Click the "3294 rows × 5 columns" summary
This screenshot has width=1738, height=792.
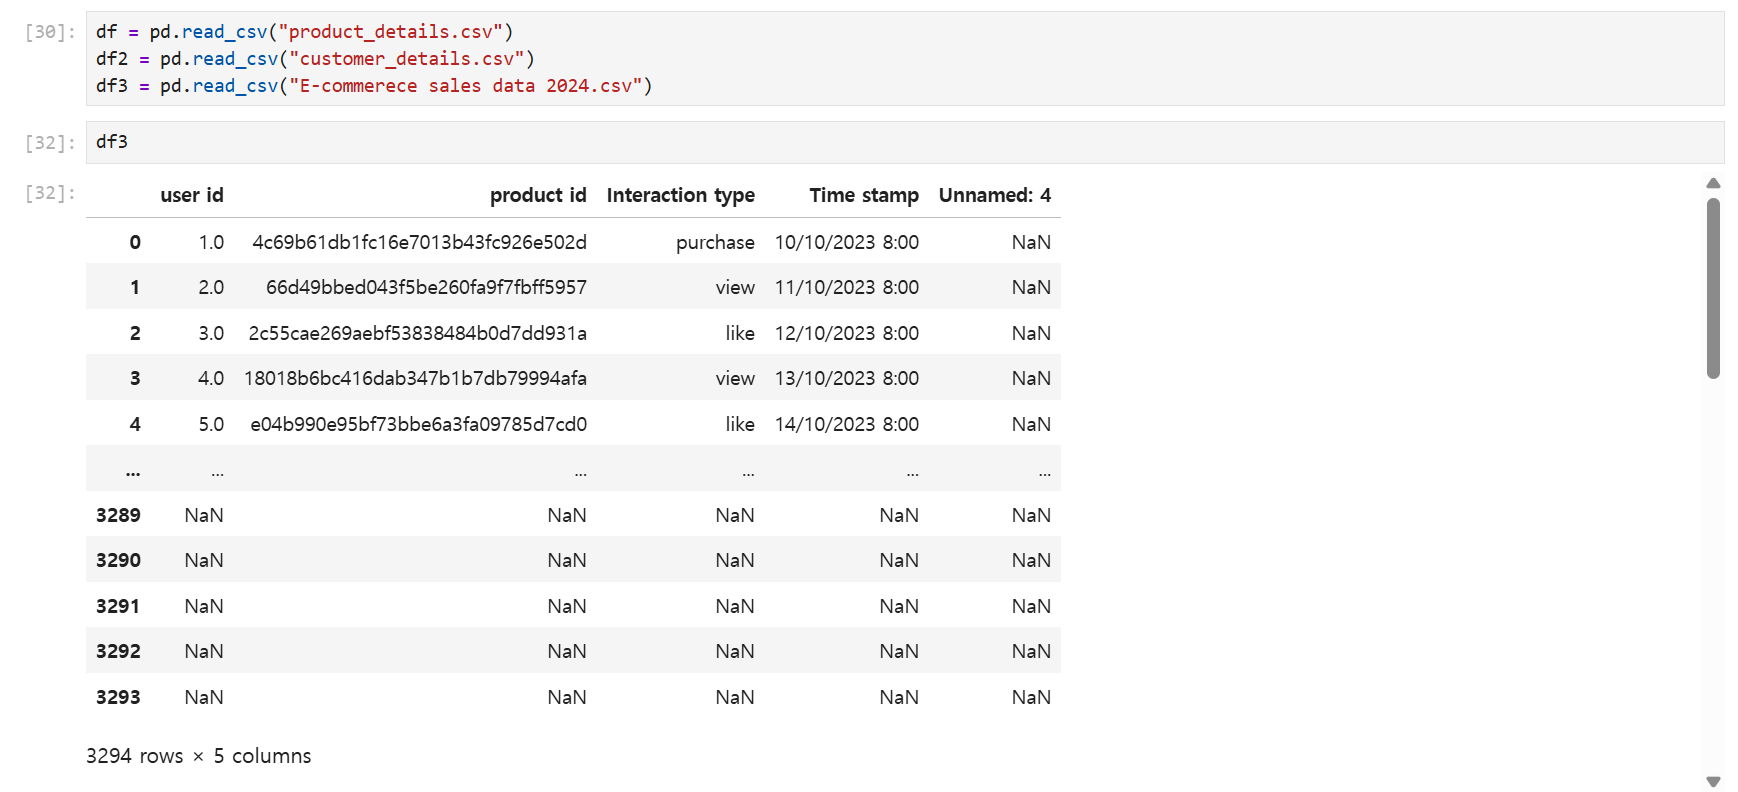[x=198, y=756]
